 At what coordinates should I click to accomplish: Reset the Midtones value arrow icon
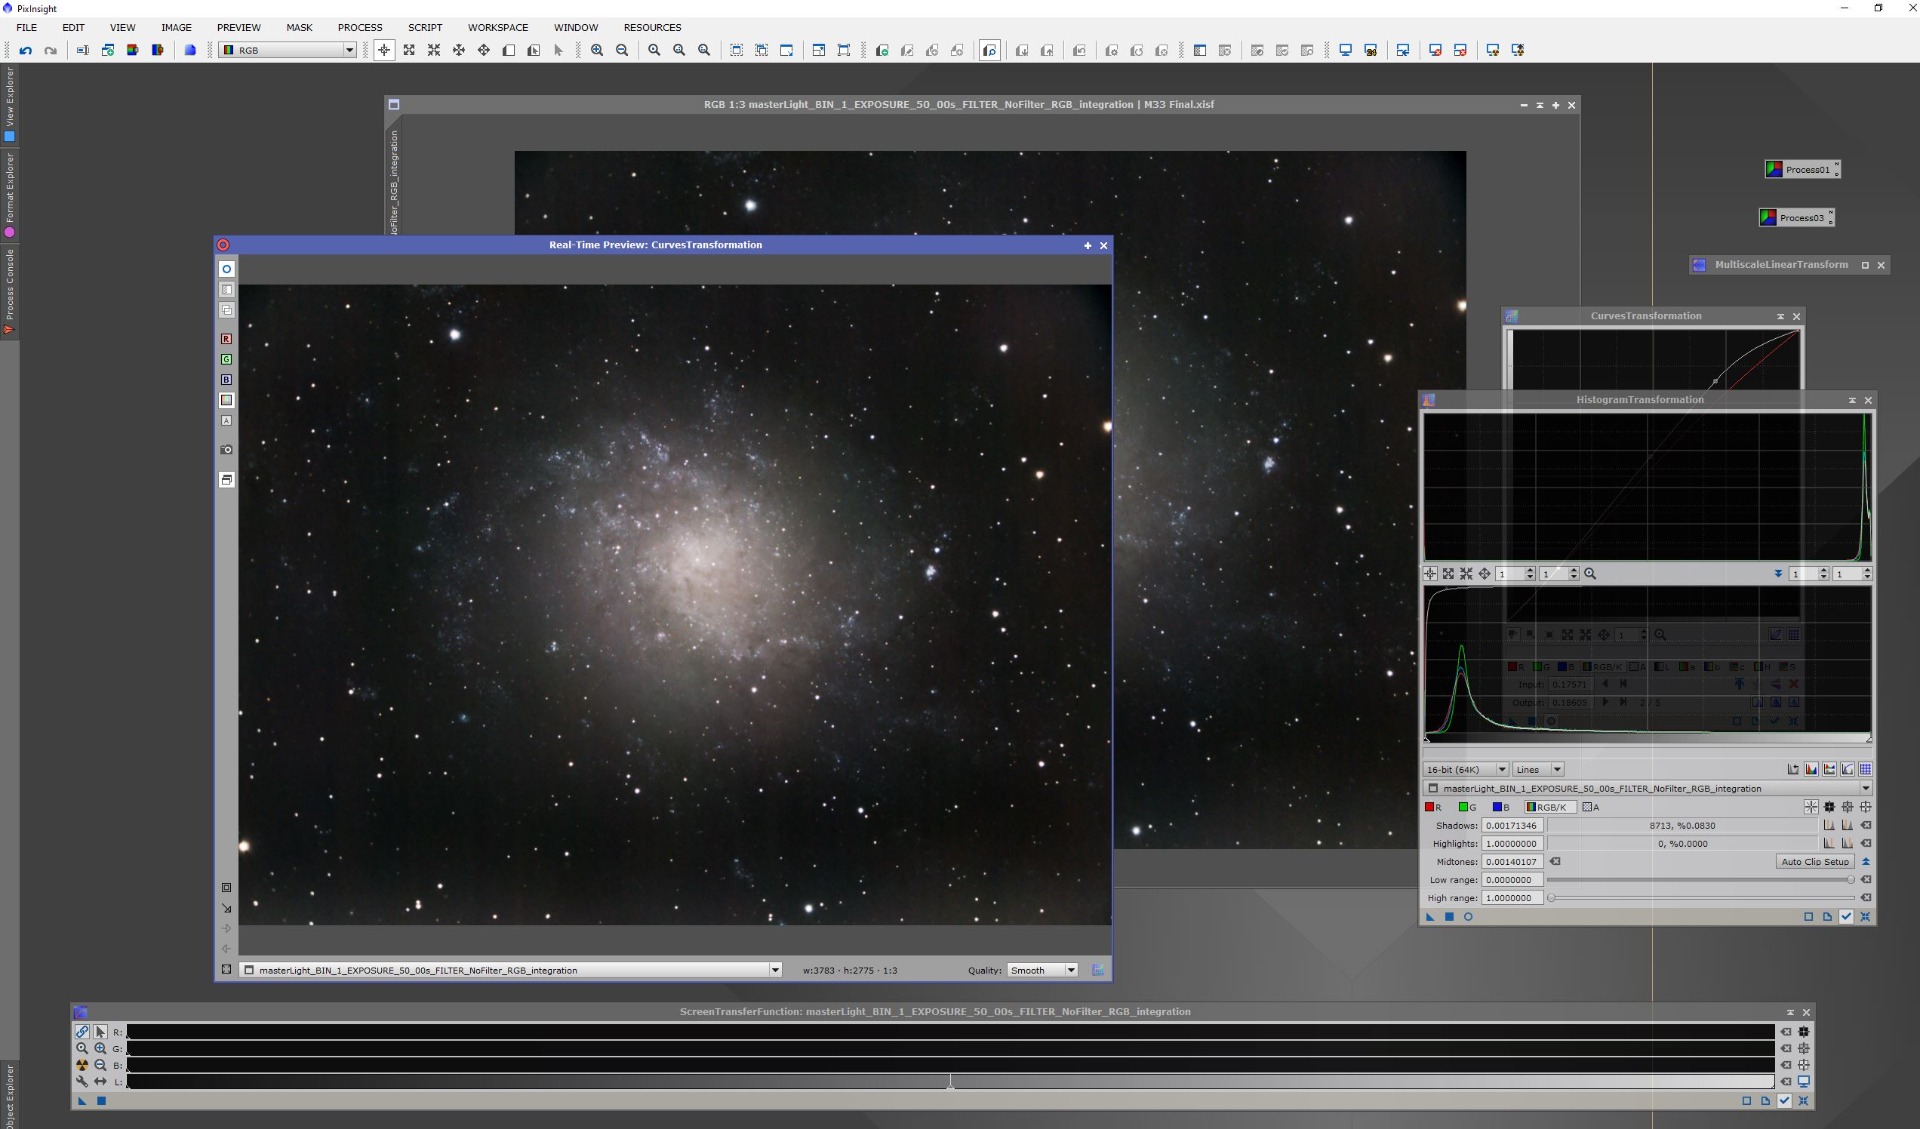click(1555, 861)
